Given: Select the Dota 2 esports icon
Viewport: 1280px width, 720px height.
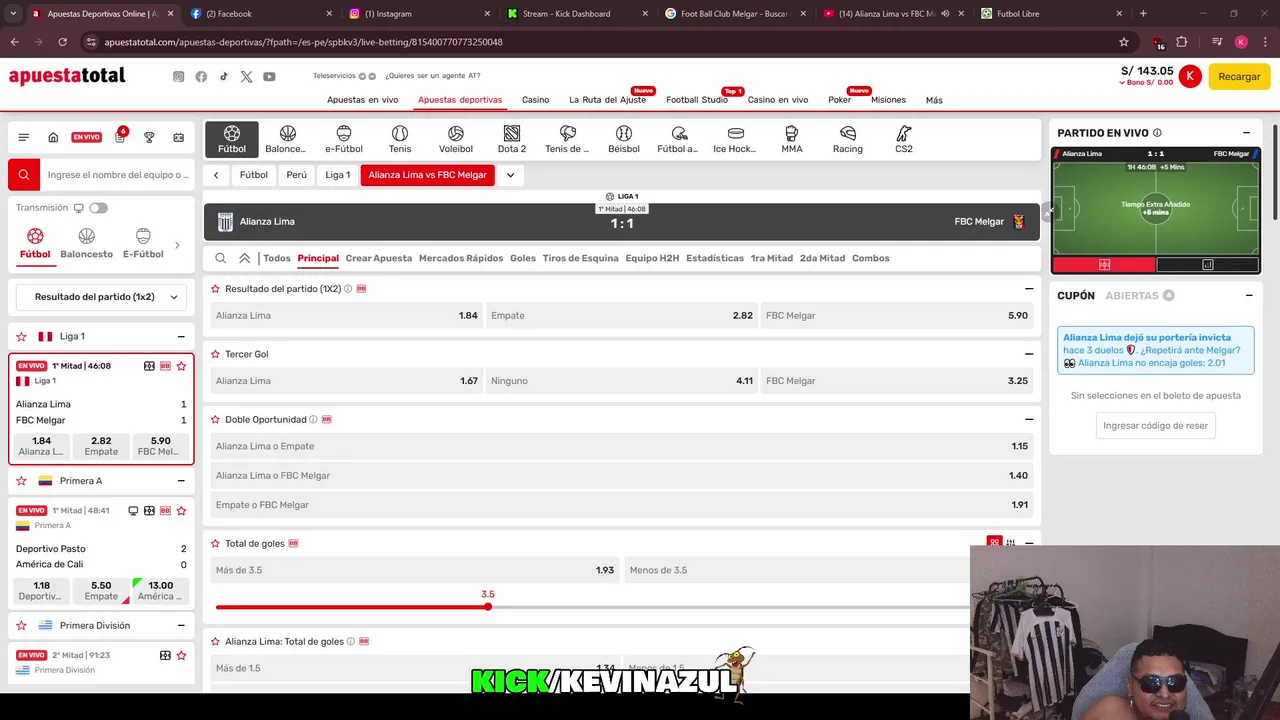Looking at the screenshot, I should tap(512, 140).
